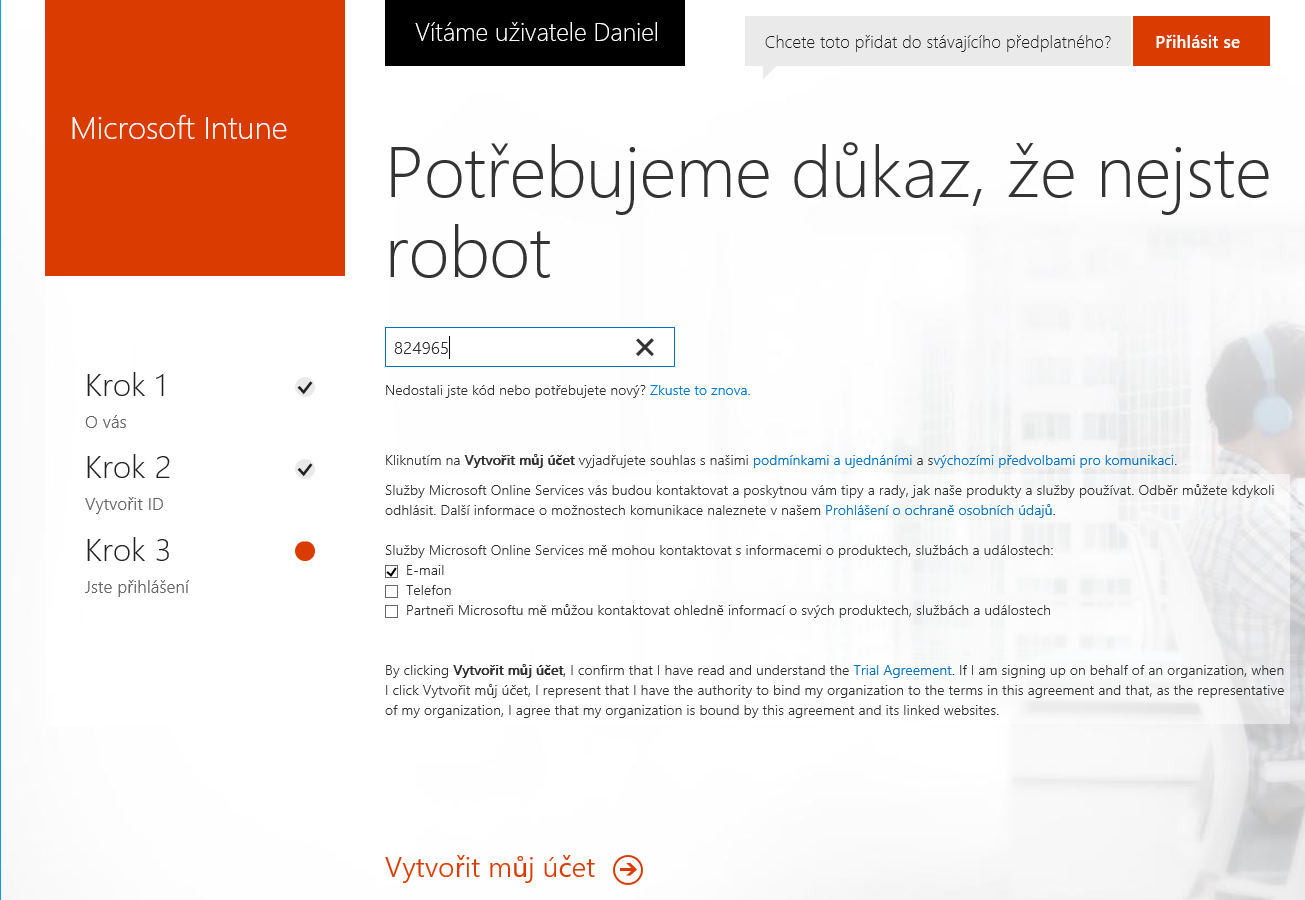1305x900 pixels.
Task: Click Chcete toto přidat do stávajícího předplatného text
Action: coord(938,43)
